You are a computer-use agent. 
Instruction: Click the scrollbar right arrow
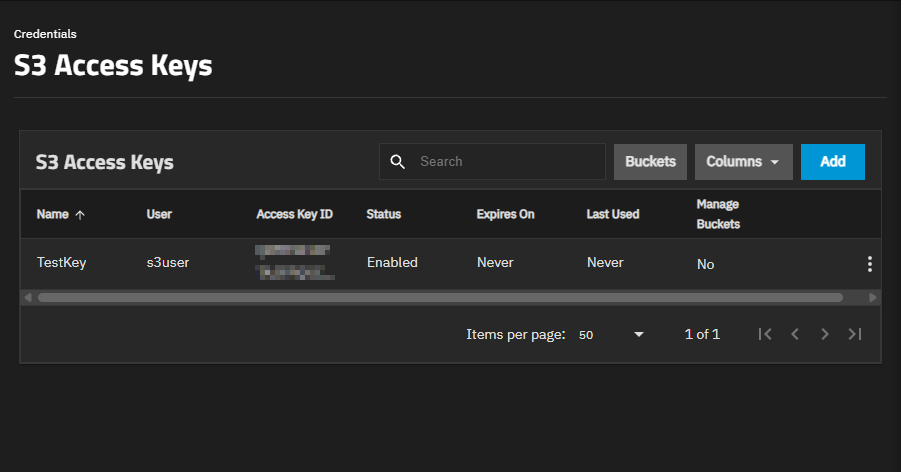tap(873, 297)
